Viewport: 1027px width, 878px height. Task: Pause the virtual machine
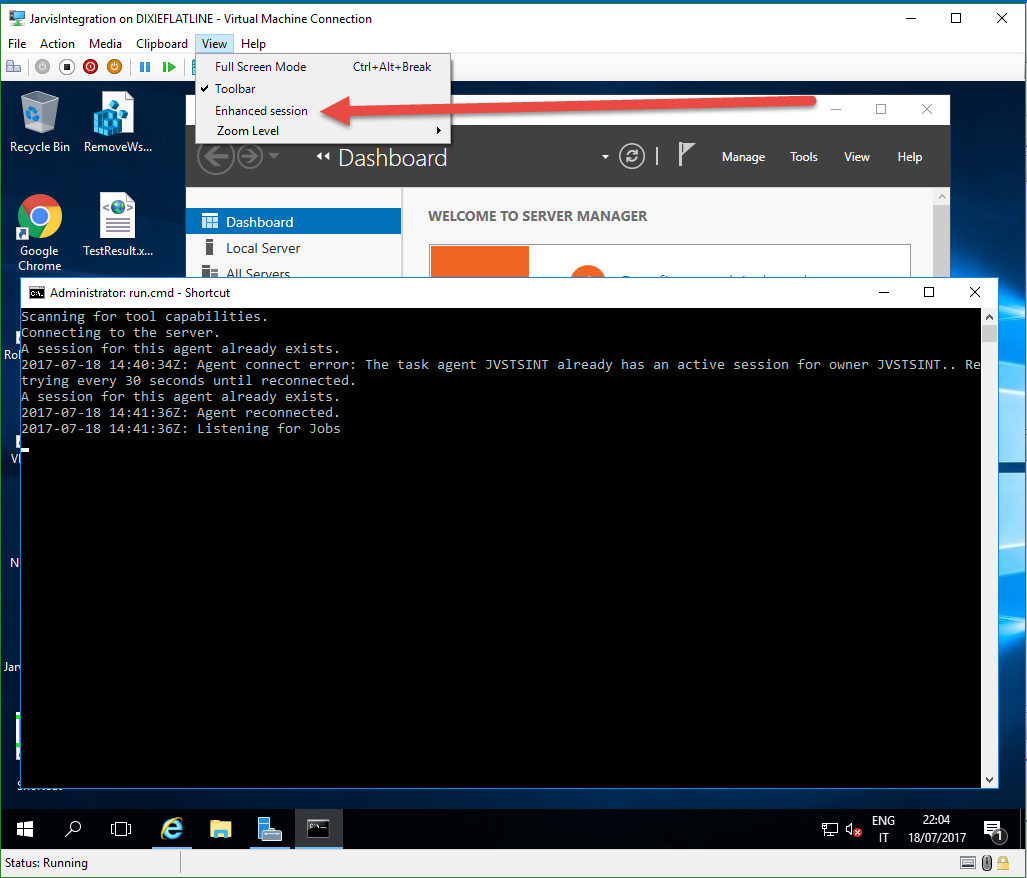tap(145, 67)
